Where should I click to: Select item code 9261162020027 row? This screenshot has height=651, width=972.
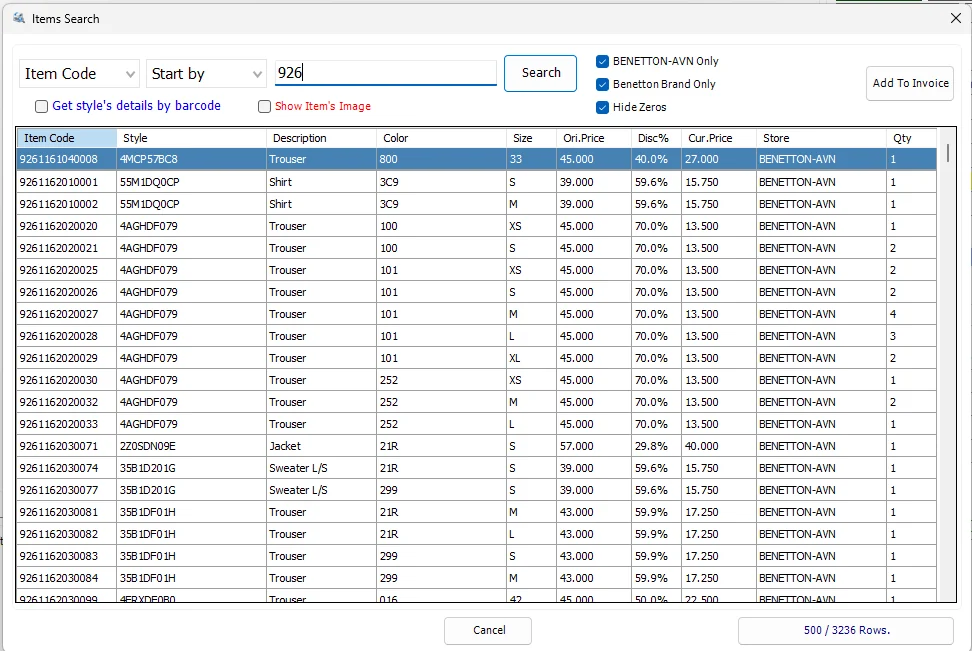(476, 314)
